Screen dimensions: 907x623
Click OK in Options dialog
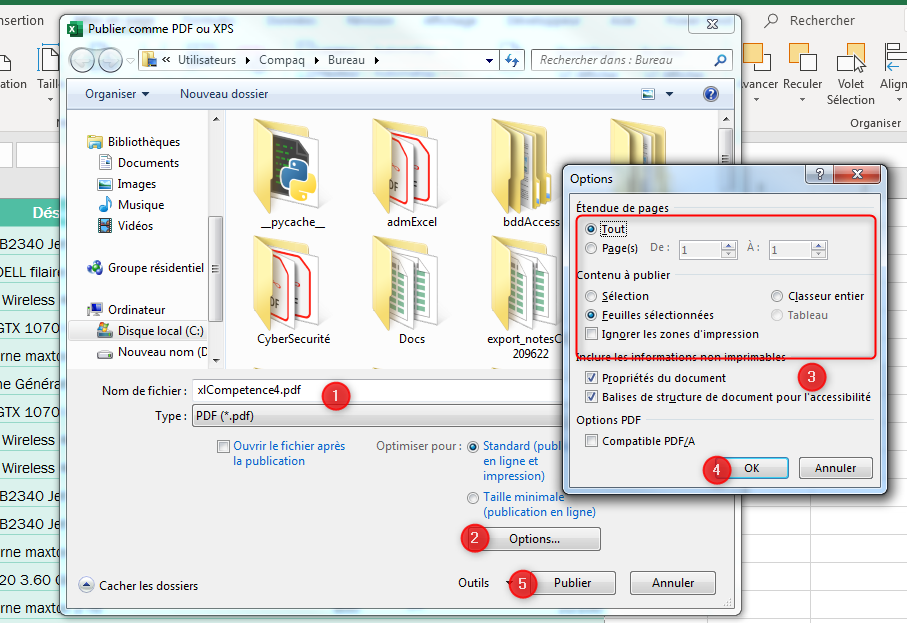(x=752, y=468)
